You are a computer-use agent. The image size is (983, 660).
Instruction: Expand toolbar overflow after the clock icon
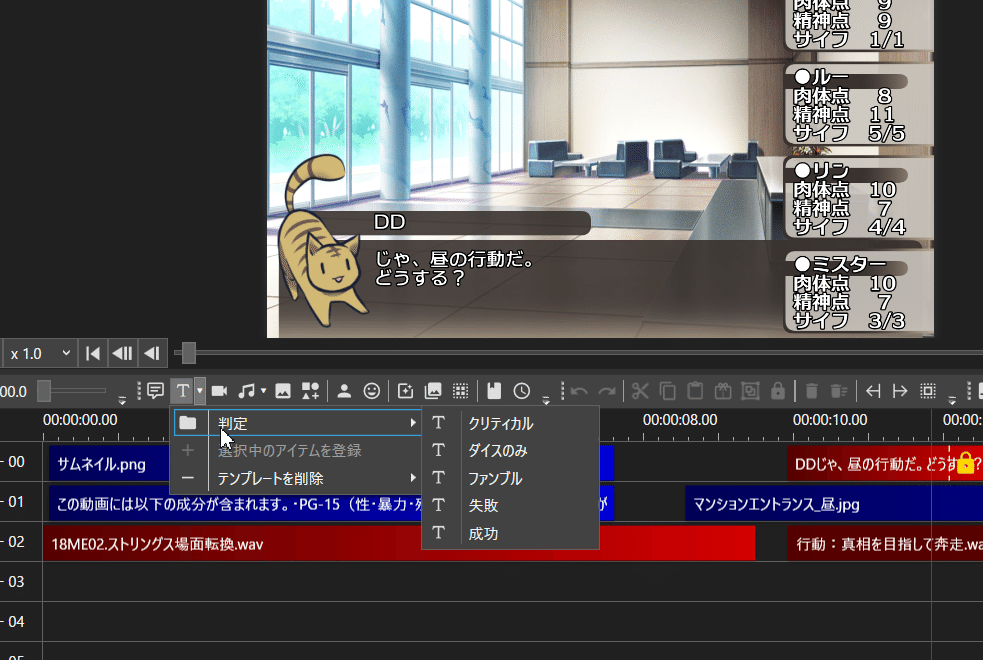[x=546, y=399]
